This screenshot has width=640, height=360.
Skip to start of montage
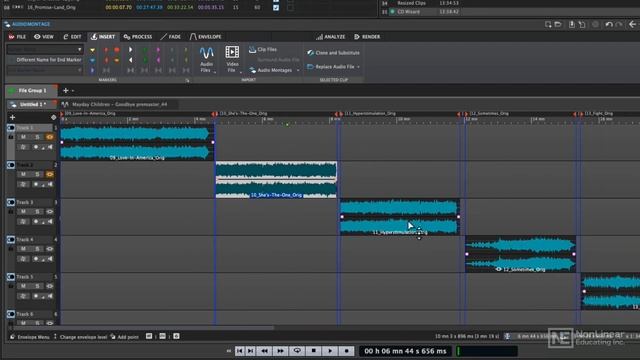[x=240, y=351]
